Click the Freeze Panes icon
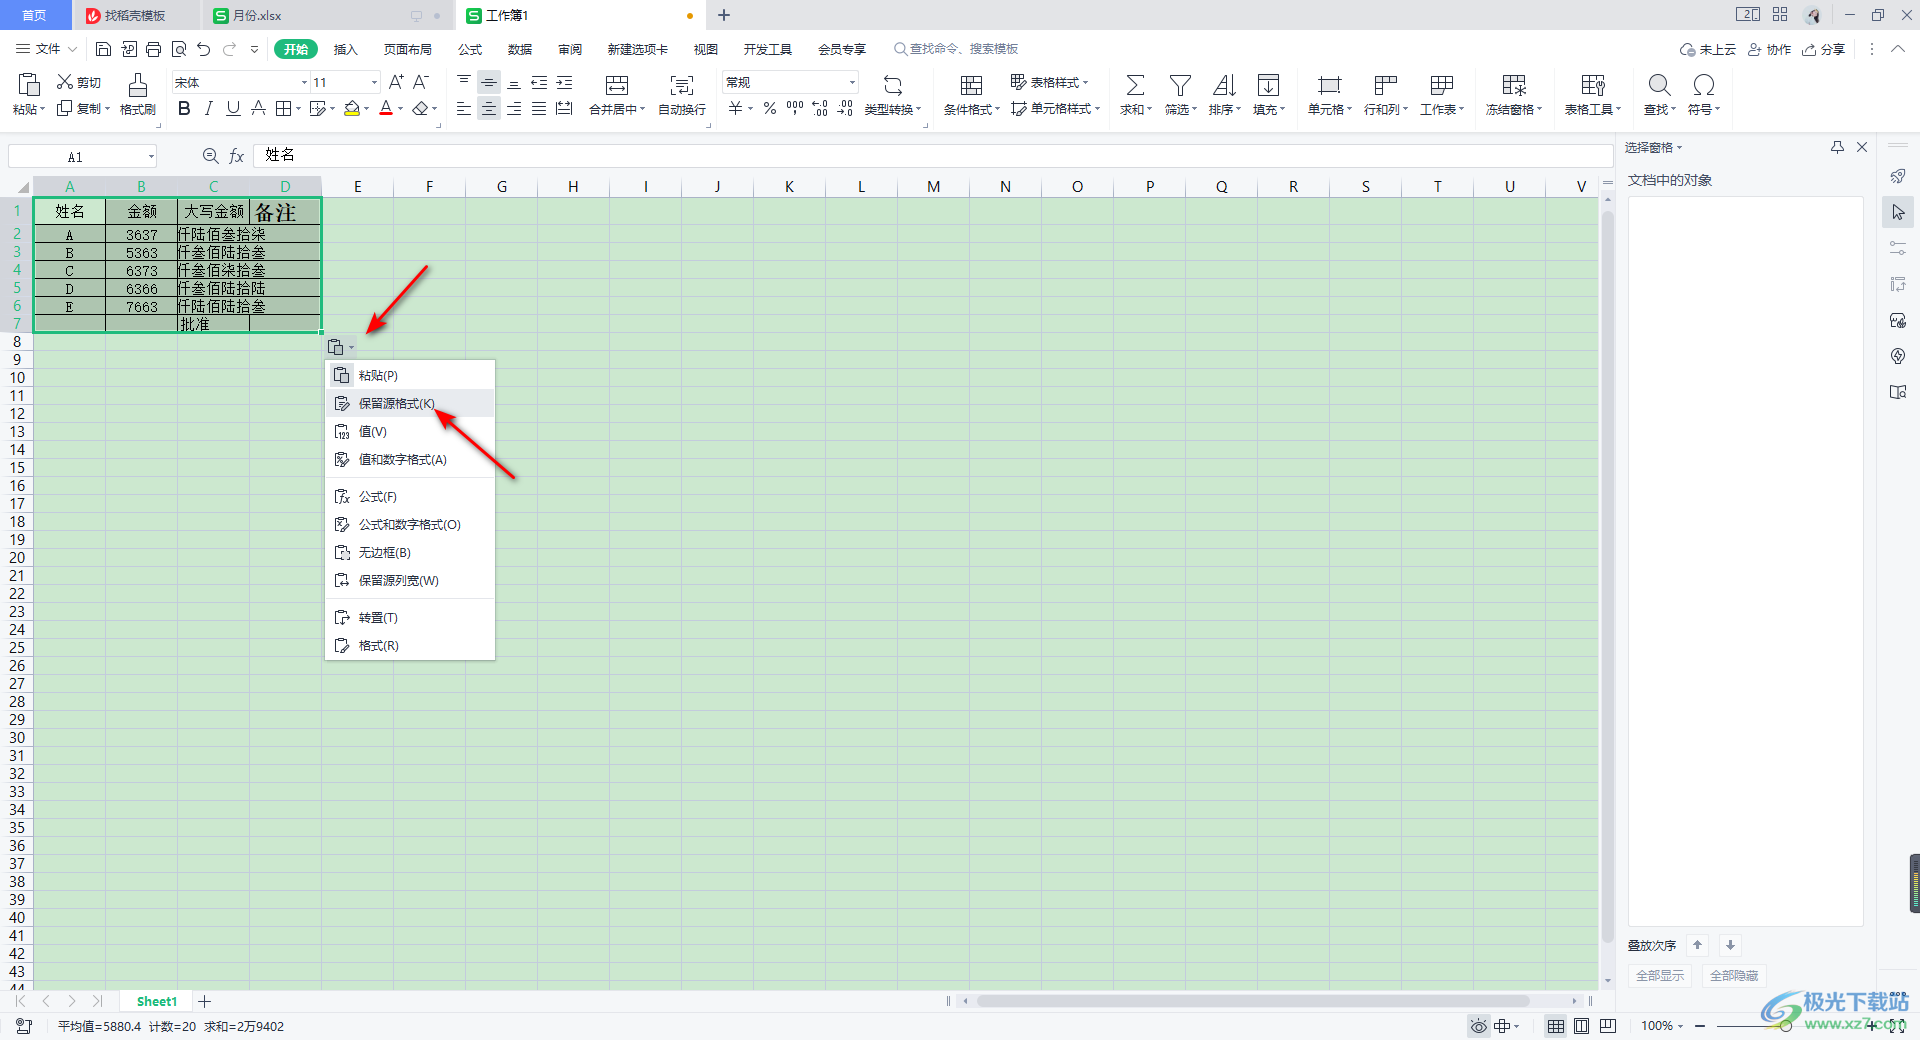1920x1040 pixels. coord(1514,85)
